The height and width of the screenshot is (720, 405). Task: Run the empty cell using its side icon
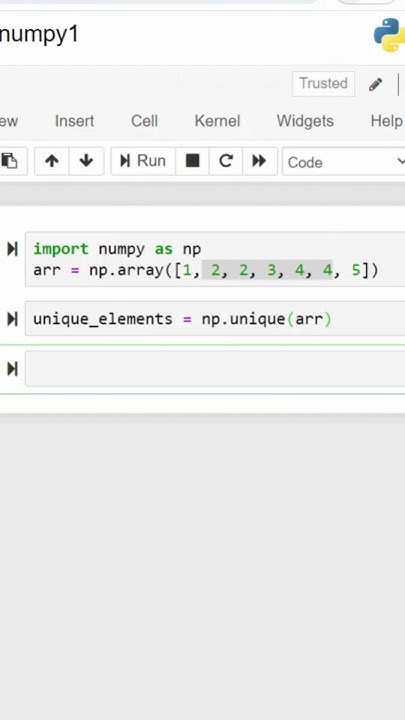coord(12,368)
